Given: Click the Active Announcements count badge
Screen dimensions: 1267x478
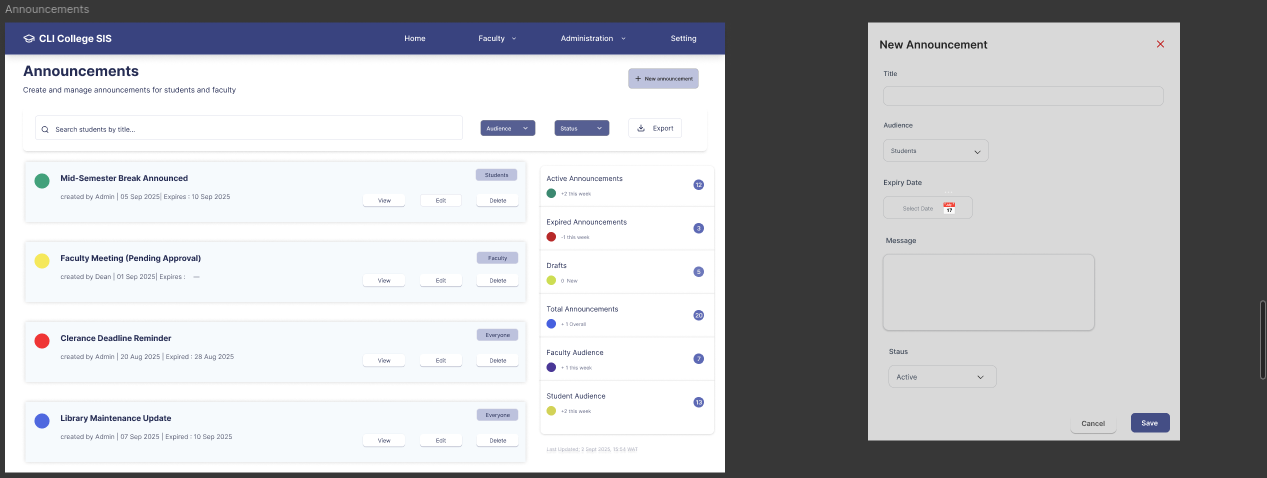Looking at the screenshot, I should pos(698,185).
